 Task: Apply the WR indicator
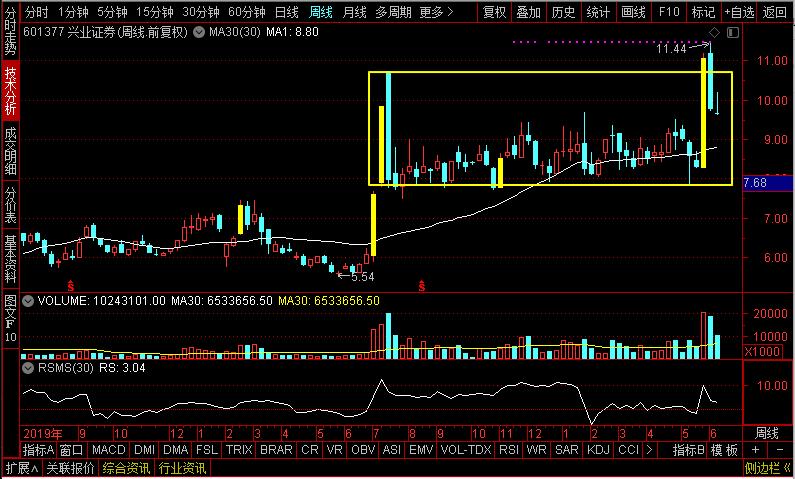tap(537, 450)
